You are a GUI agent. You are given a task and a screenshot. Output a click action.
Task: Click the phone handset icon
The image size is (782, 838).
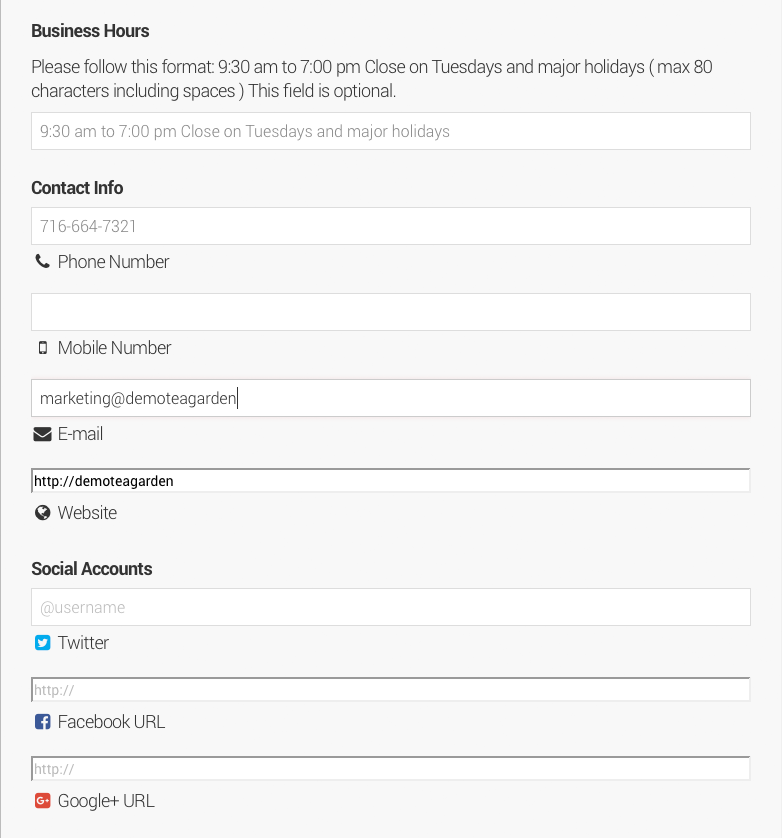click(42, 262)
